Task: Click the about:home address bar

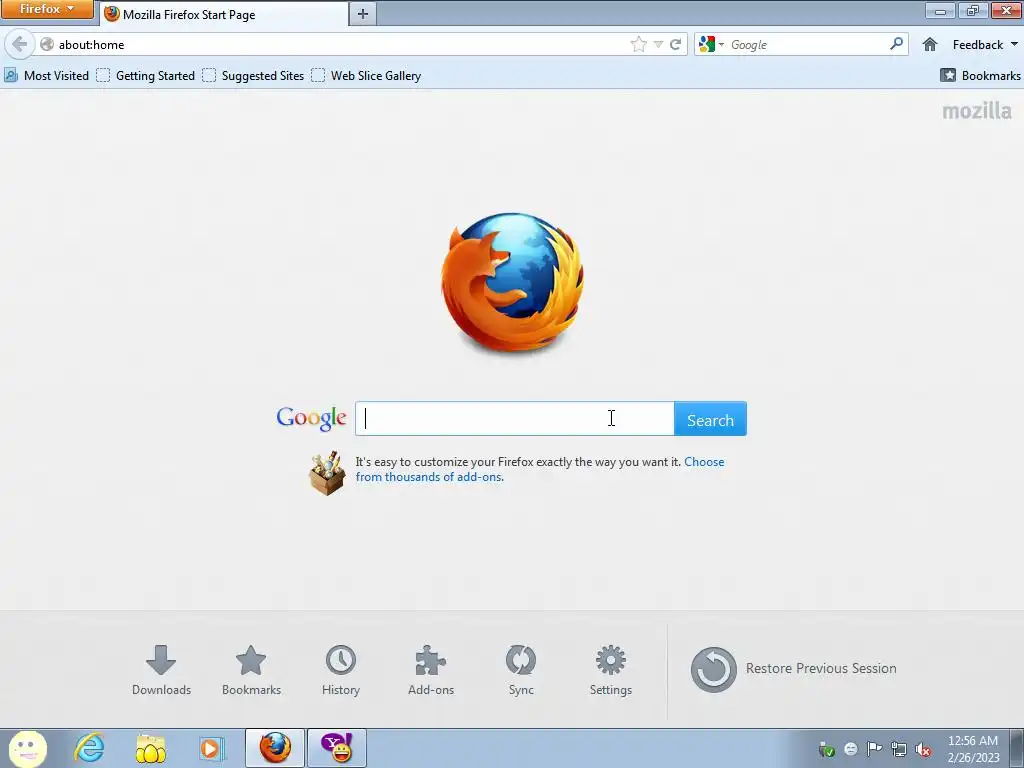Action: point(340,44)
